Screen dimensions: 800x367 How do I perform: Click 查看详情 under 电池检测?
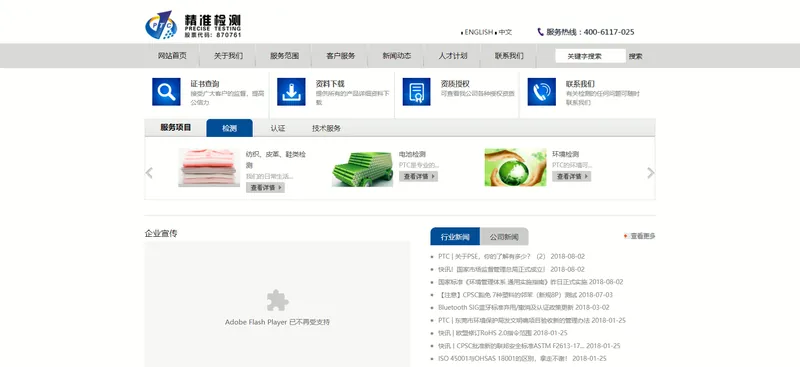[x=418, y=176]
